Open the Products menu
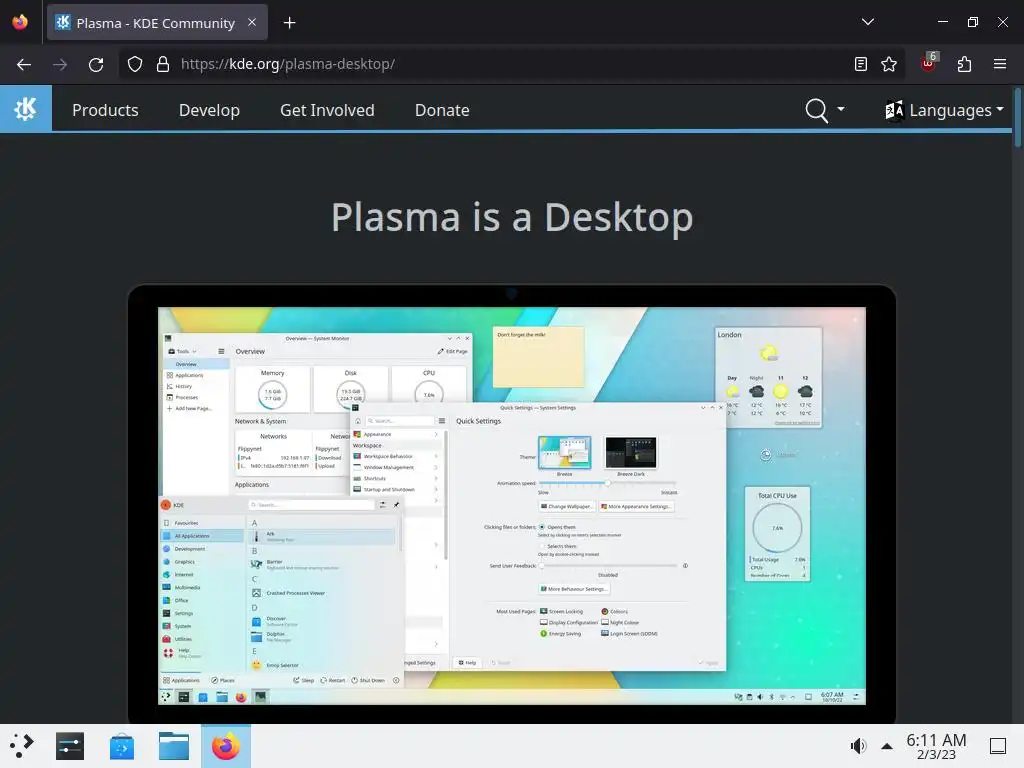1024x768 pixels. click(105, 110)
